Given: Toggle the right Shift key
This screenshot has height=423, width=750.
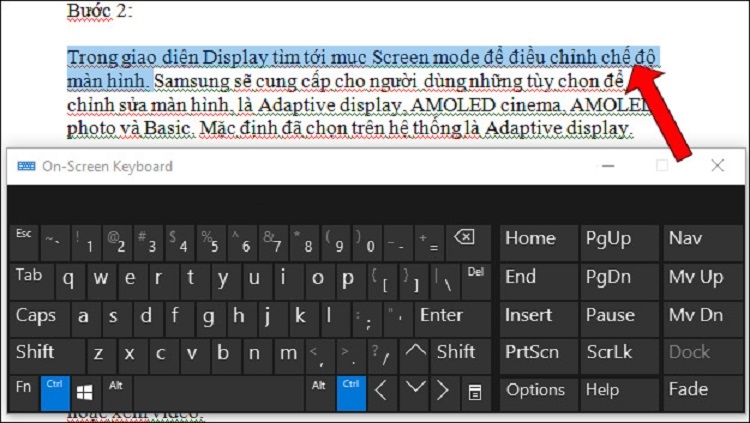Looking at the screenshot, I should tap(461, 356).
